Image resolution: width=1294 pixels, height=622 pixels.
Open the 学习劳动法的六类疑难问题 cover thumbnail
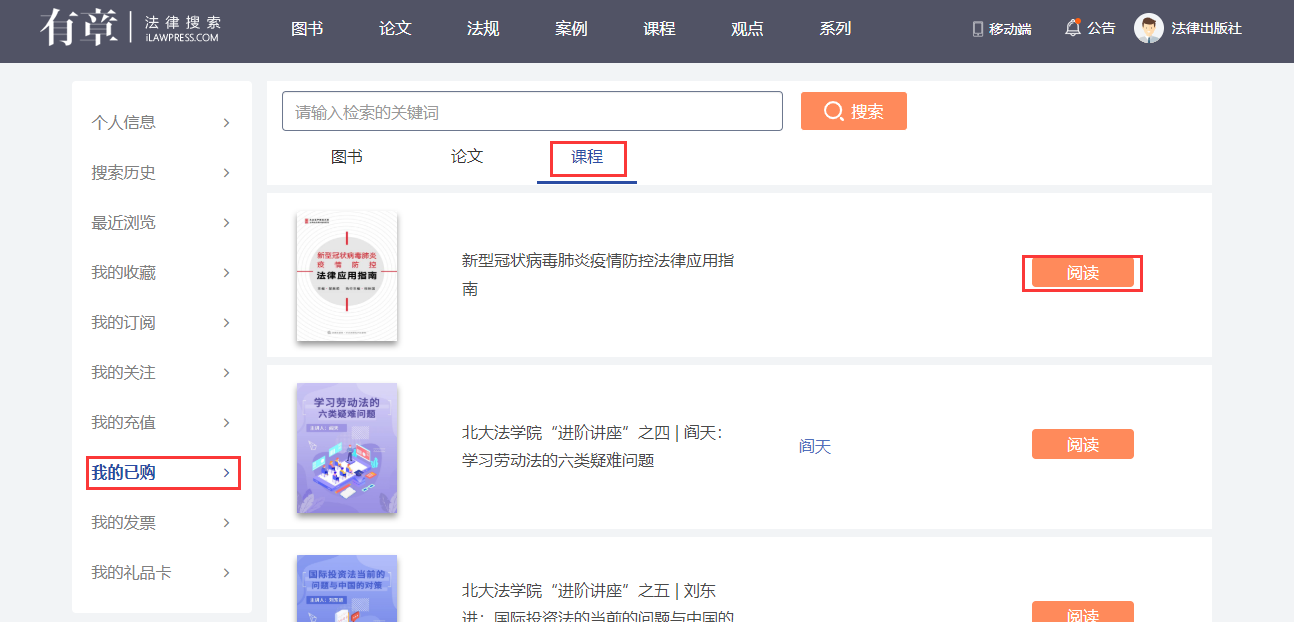pyautogui.click(x=347, y=448)
